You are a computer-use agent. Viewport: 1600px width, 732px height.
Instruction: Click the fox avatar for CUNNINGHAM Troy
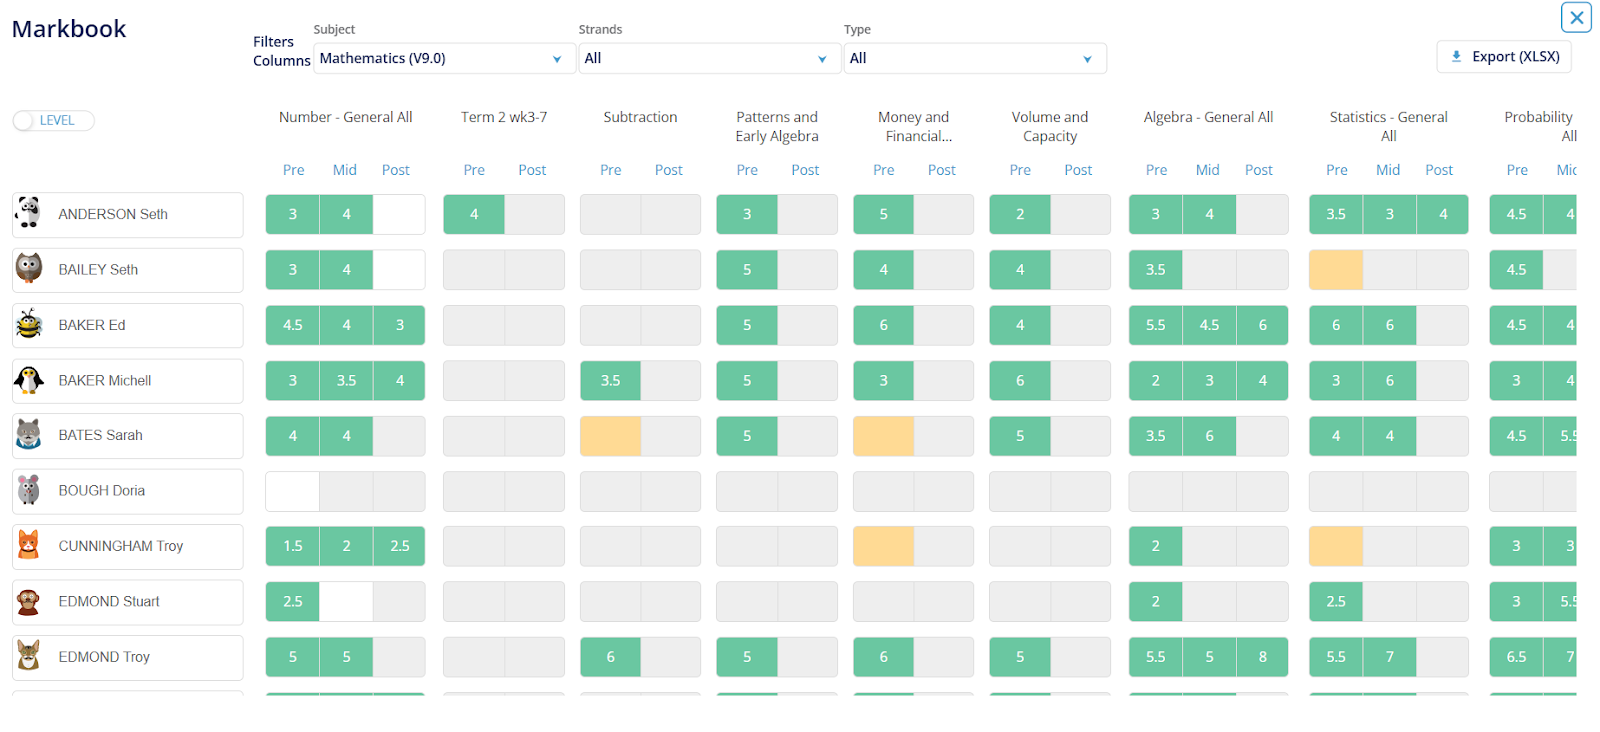click(x=29, y=546)
